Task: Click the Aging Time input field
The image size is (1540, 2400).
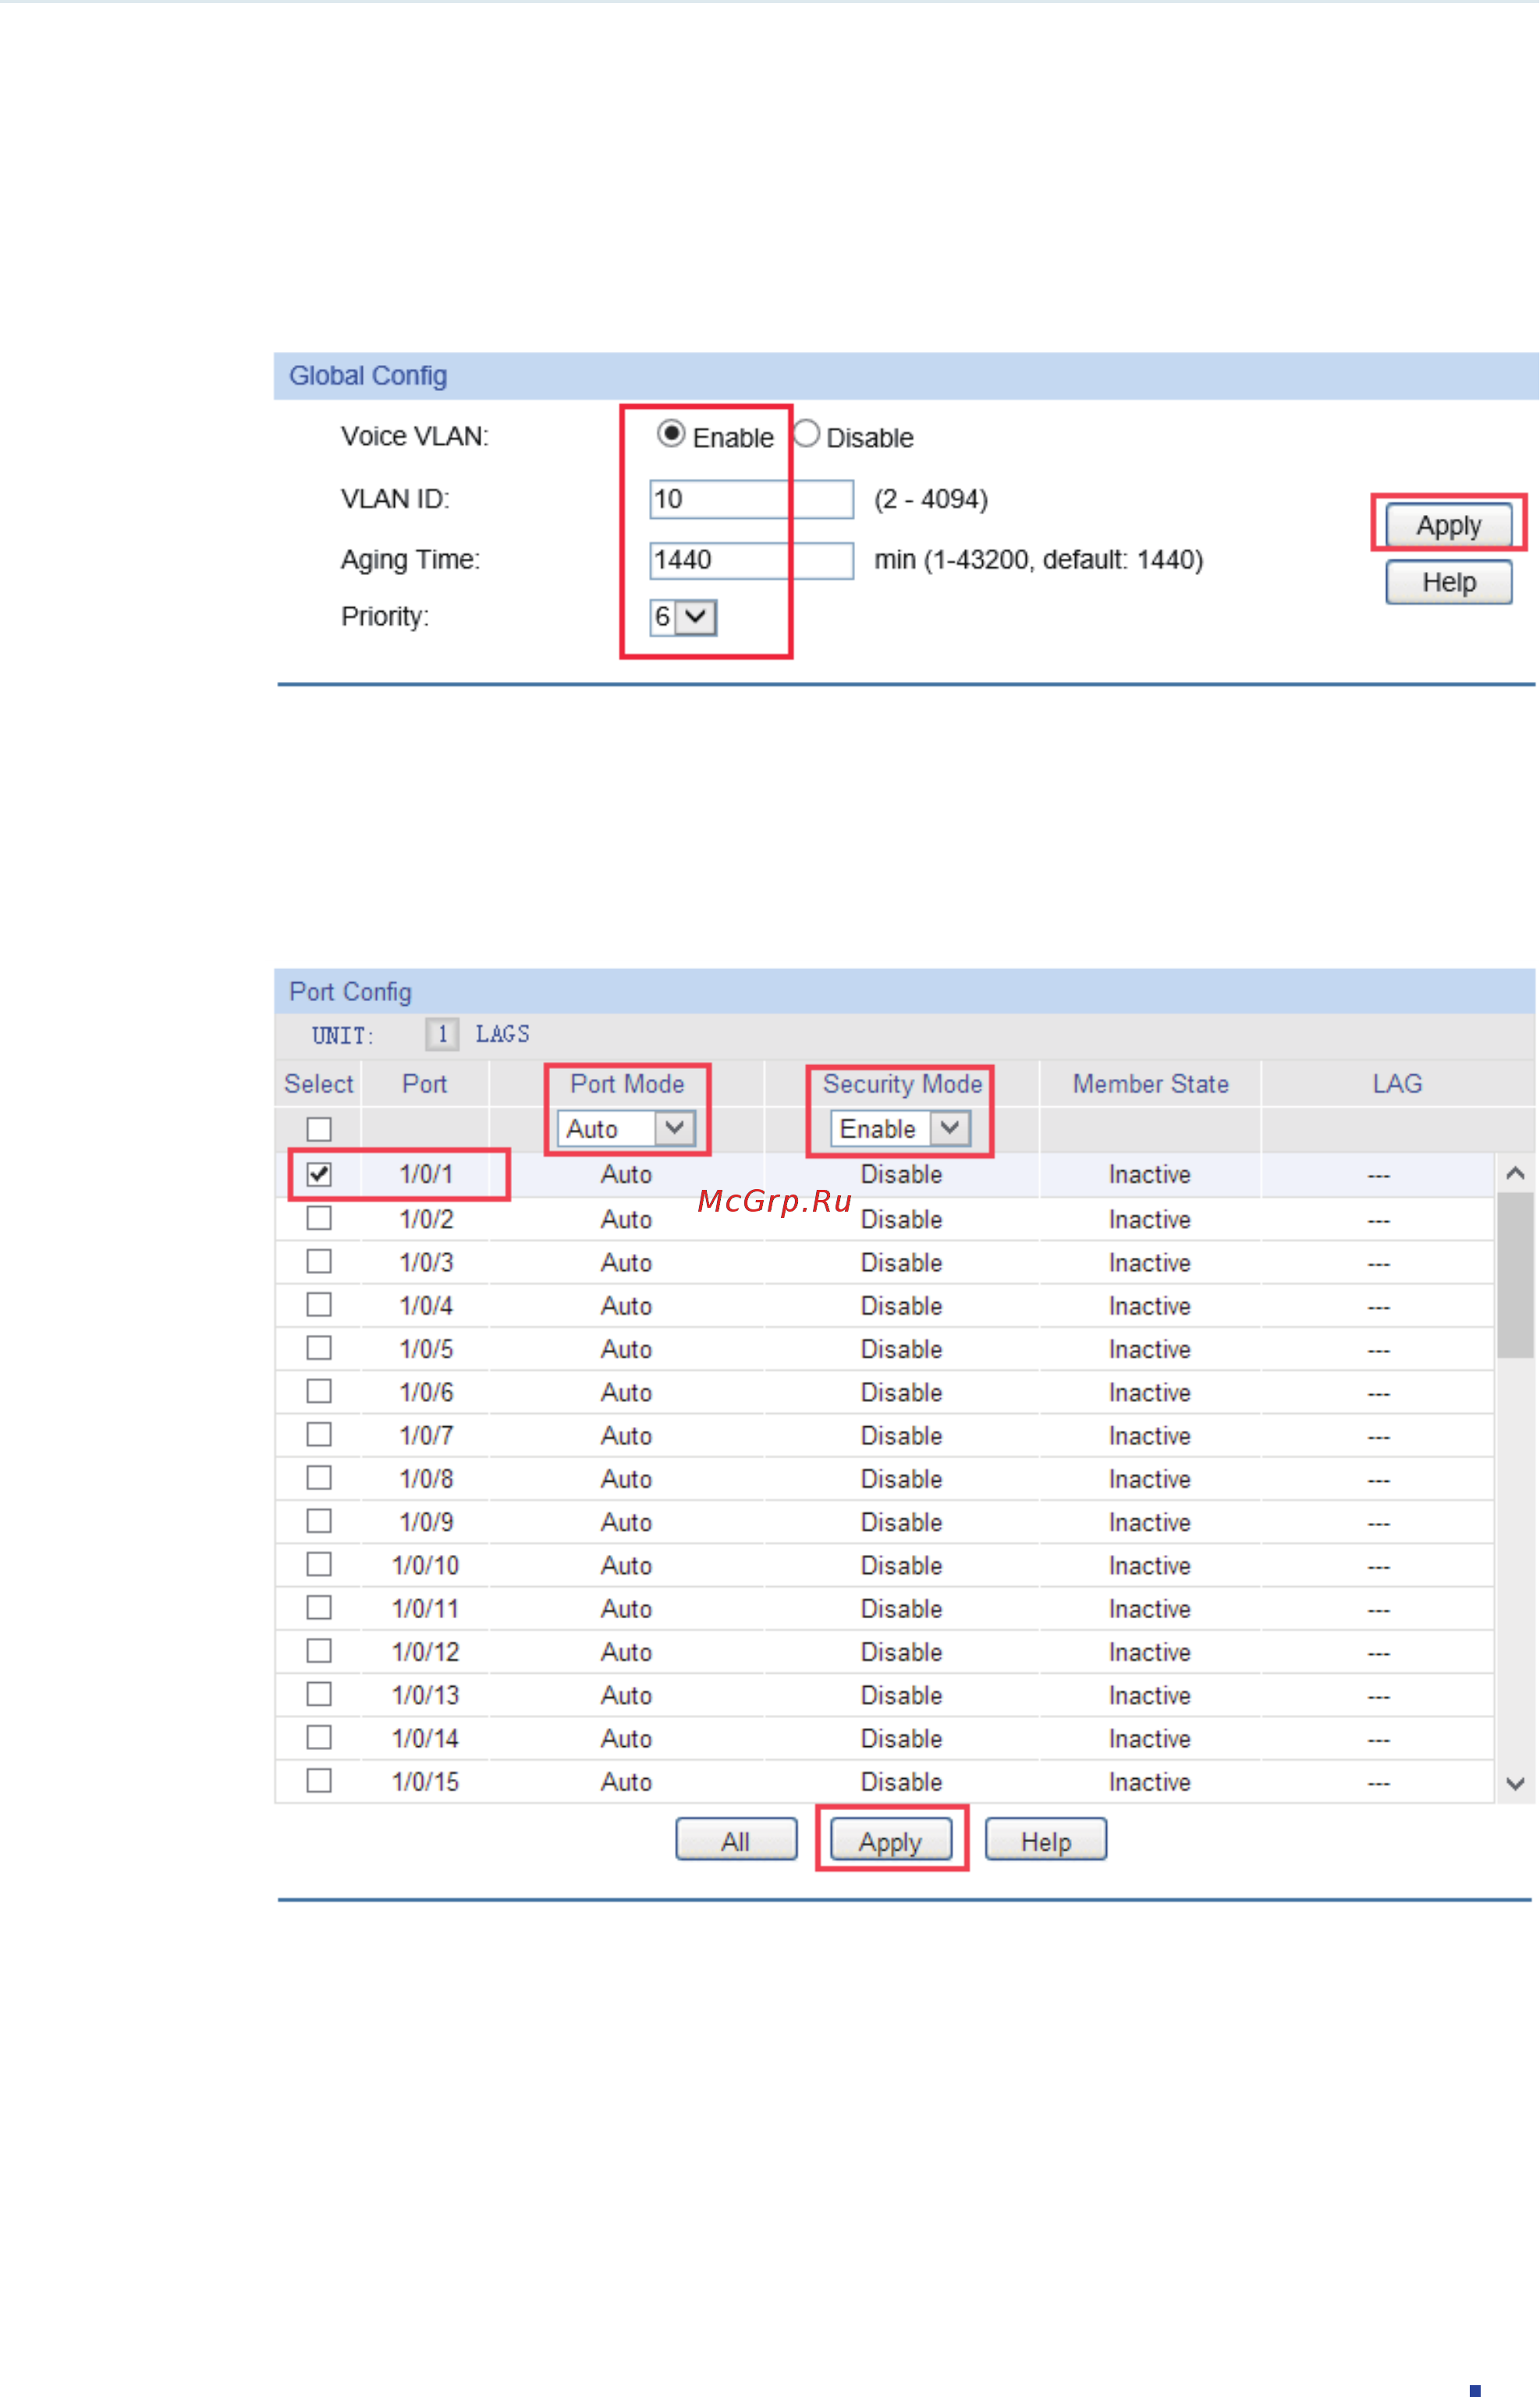Action: coord(751,560)
